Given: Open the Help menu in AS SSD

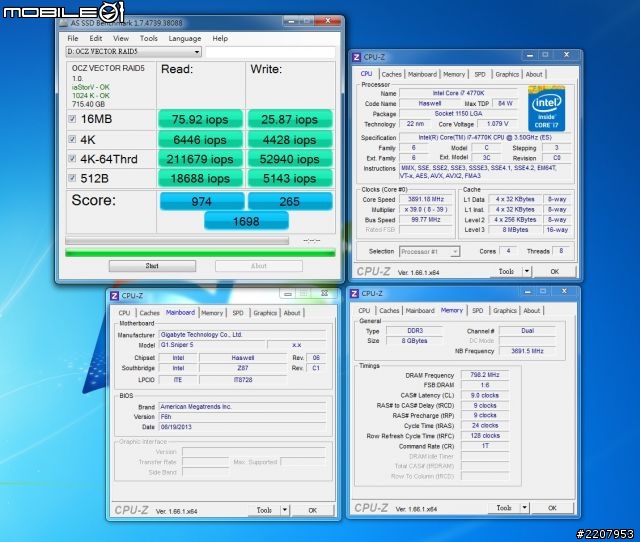Looking at the screenshot, I should point(220,38).
